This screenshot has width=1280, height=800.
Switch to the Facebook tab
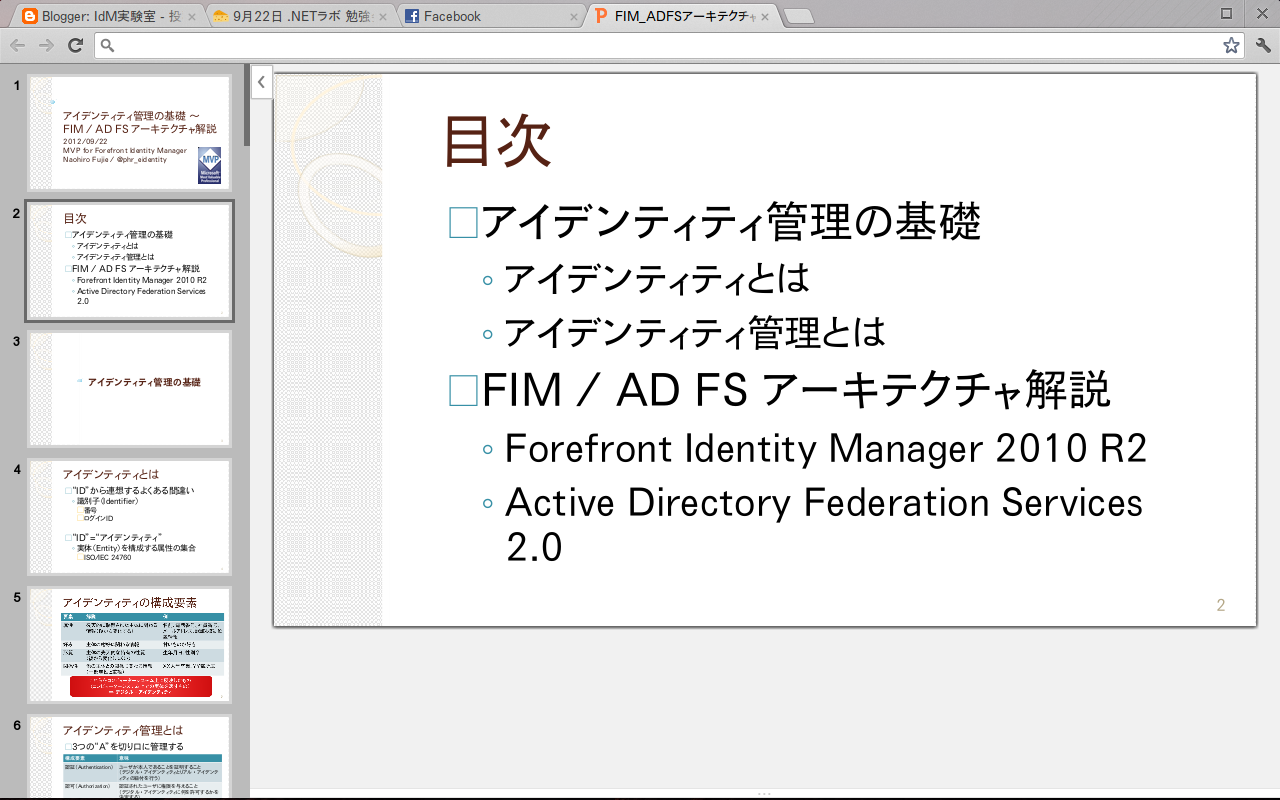coord(490,16)
